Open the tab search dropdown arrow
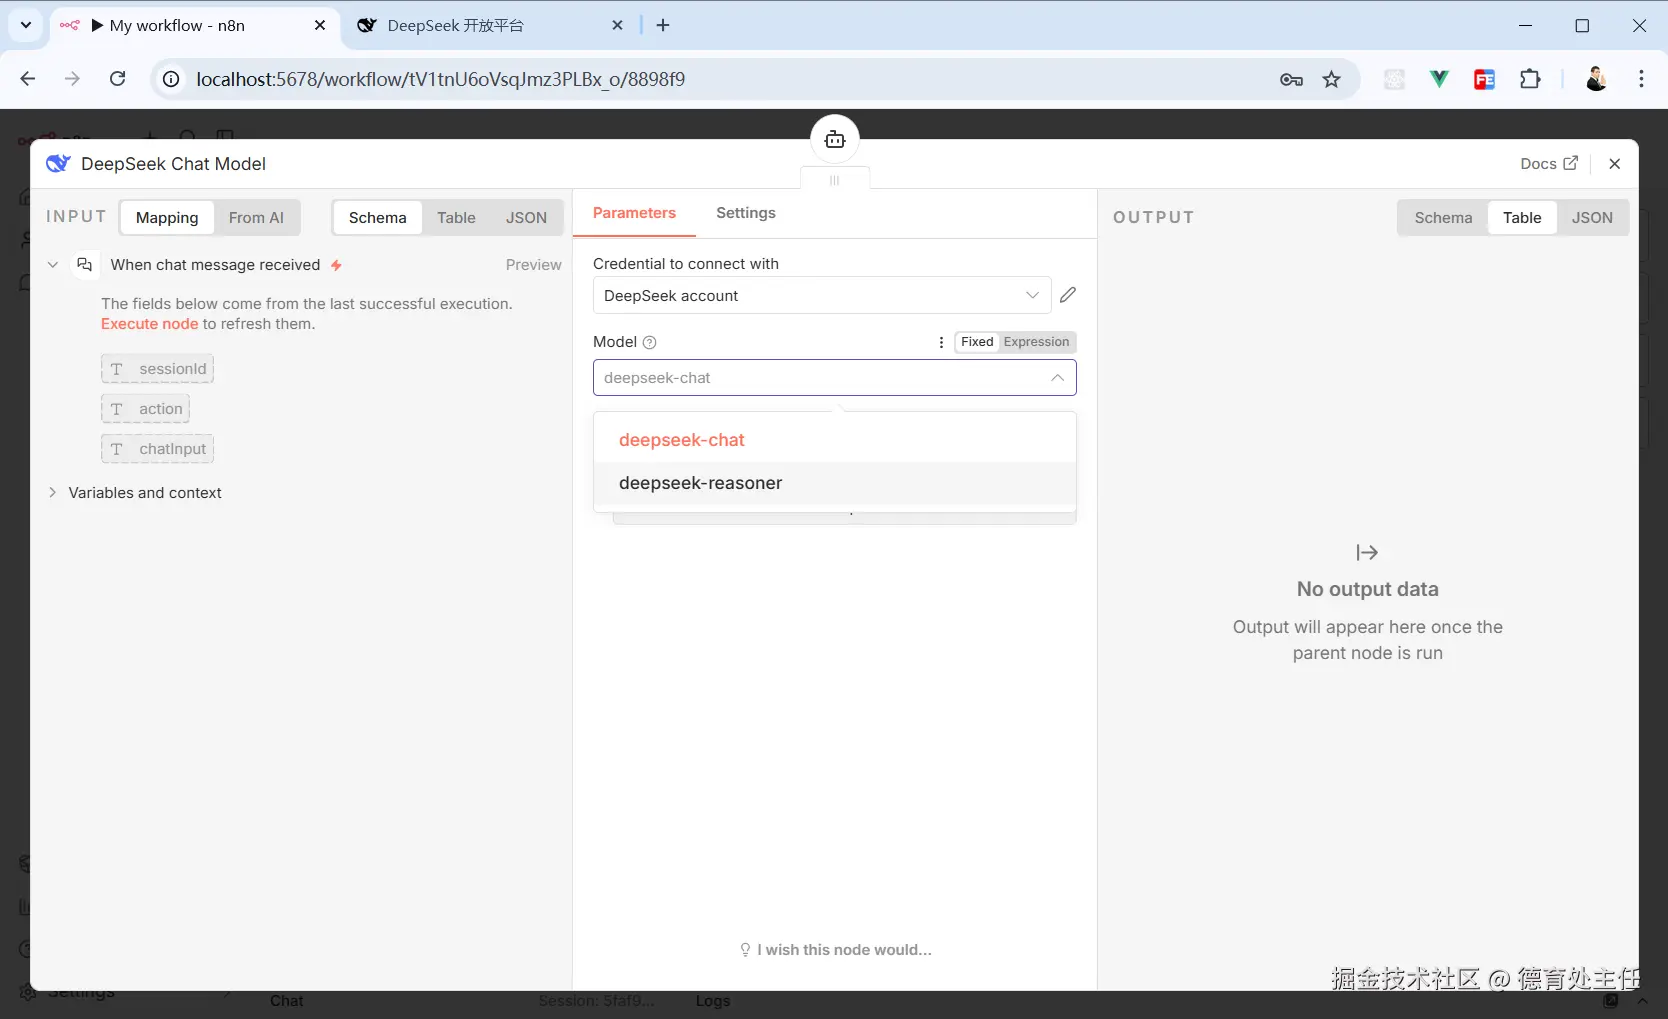 tap(26, 25)
